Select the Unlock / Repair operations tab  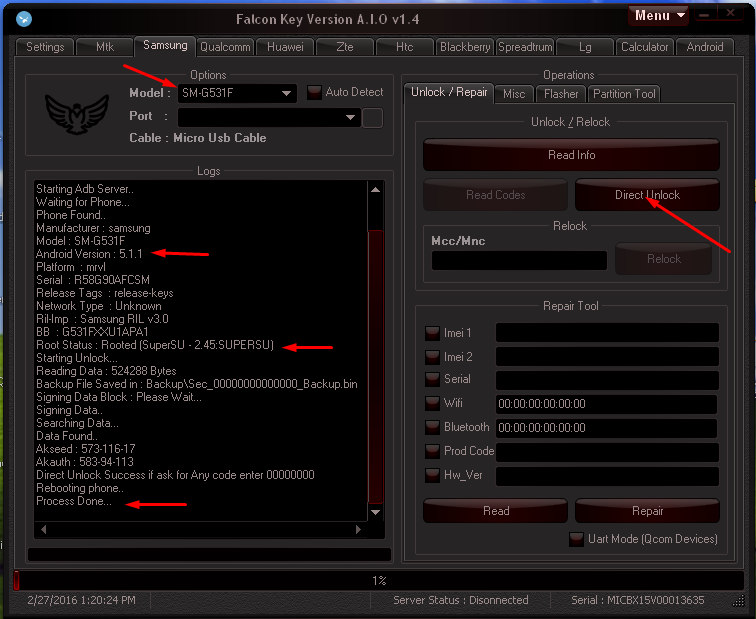449,92
